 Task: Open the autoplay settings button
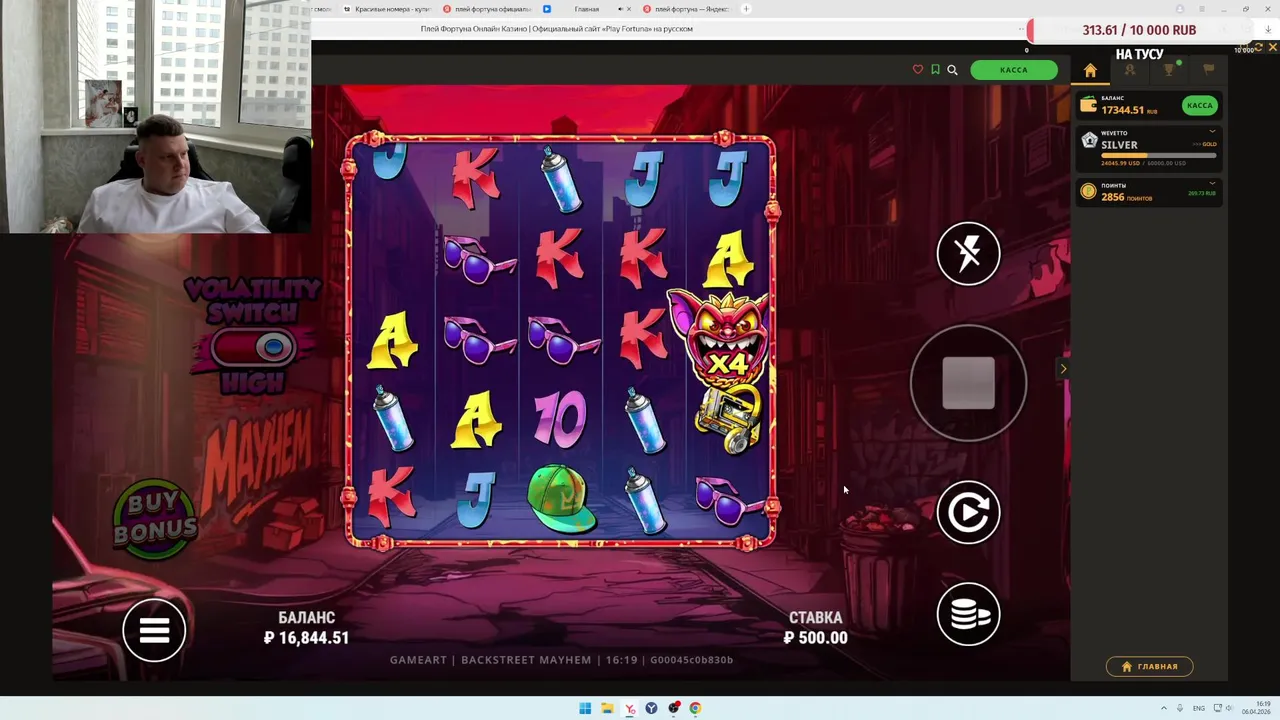click(968, 513)
